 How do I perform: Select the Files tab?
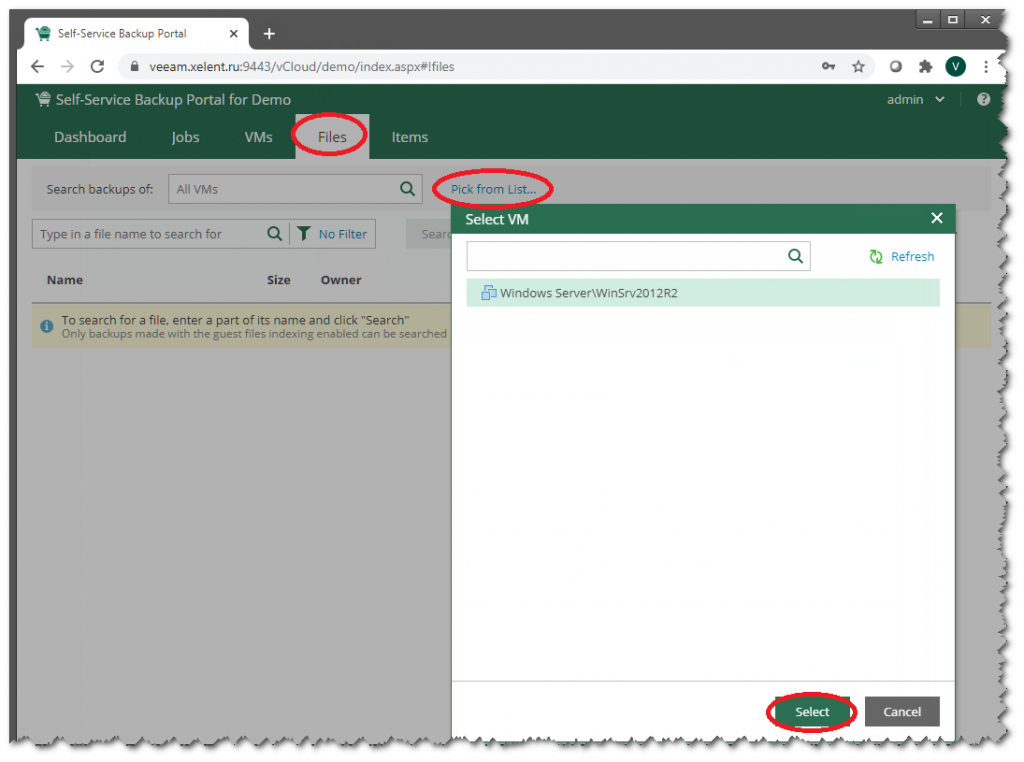pyautogui.click(x=332, y=136)
